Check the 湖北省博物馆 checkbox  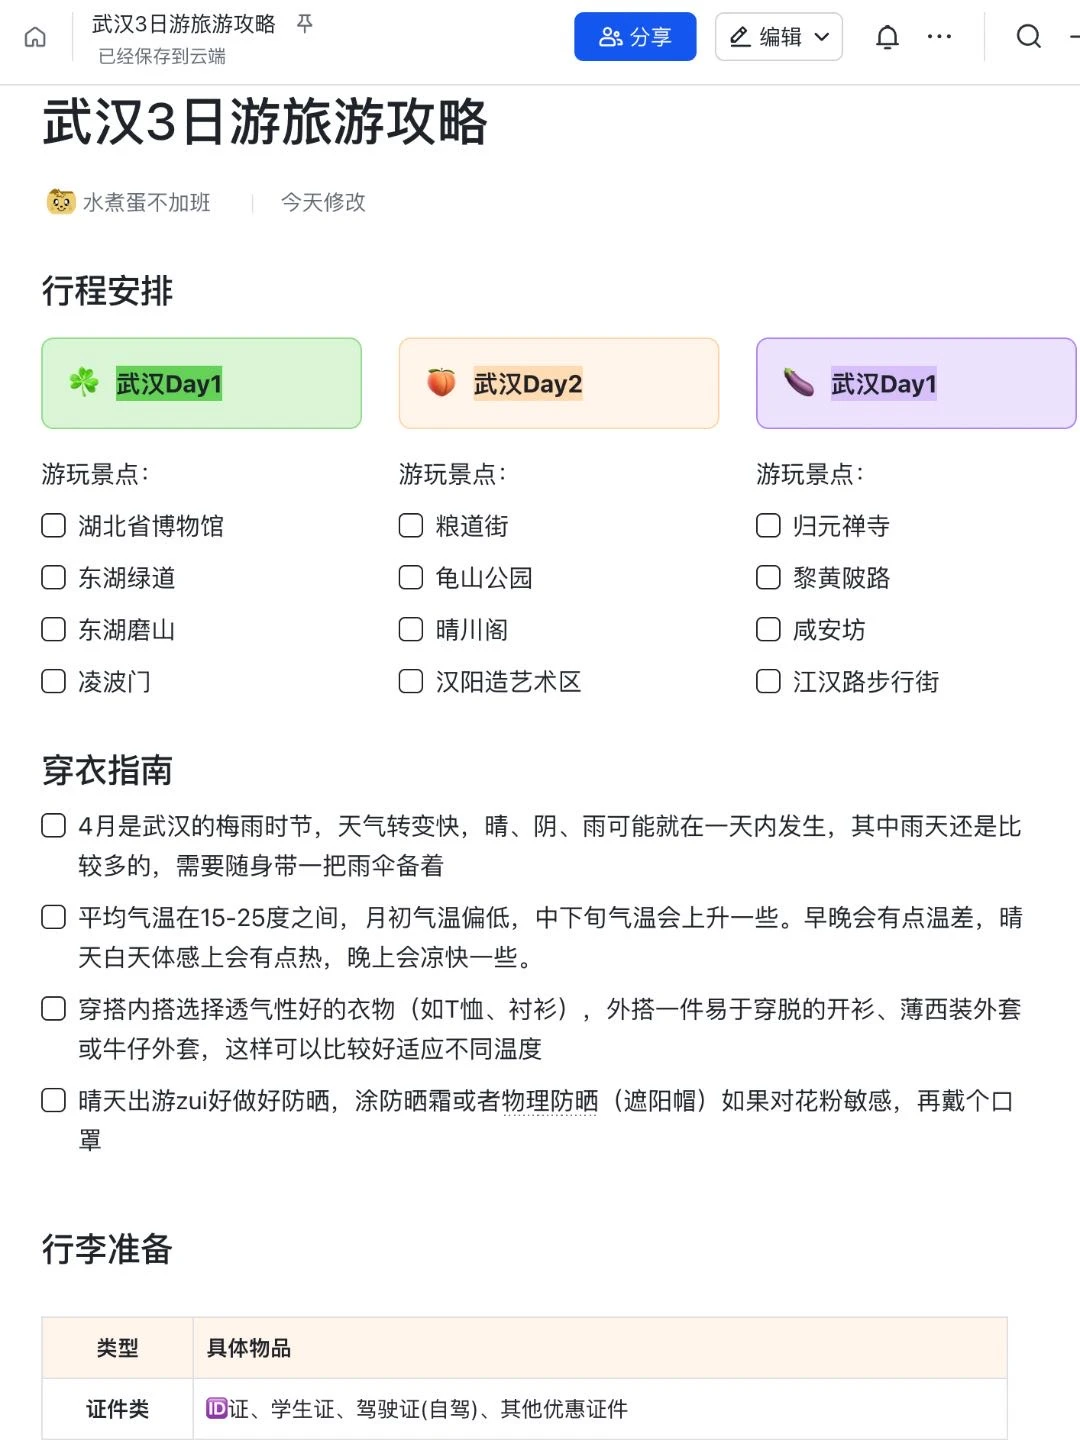(x=54, y=526)
